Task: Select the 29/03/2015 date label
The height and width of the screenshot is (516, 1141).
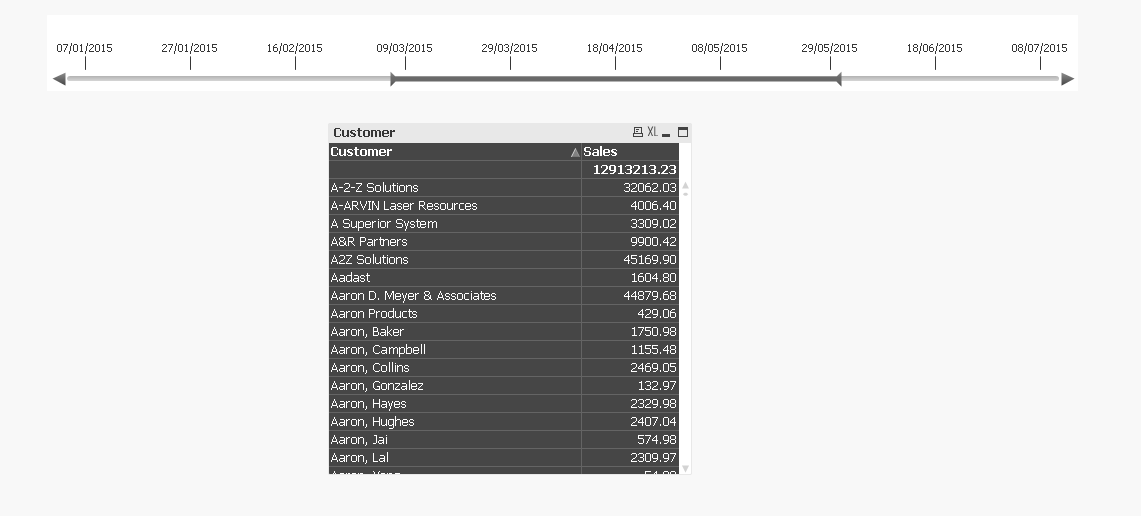Action: (x=509, y=48)
